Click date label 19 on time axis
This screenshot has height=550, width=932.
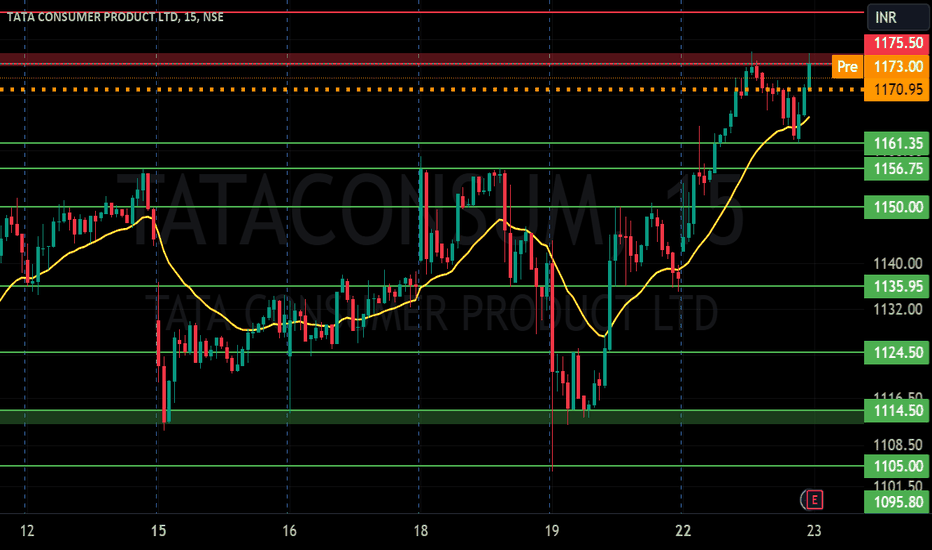(552, 531)
